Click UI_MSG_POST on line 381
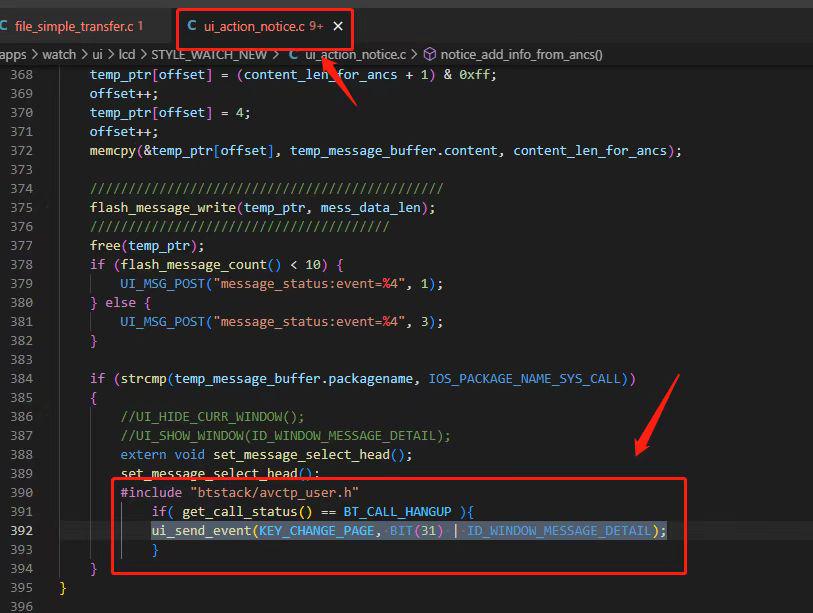 pyautogui.click(x=163, y=322)
